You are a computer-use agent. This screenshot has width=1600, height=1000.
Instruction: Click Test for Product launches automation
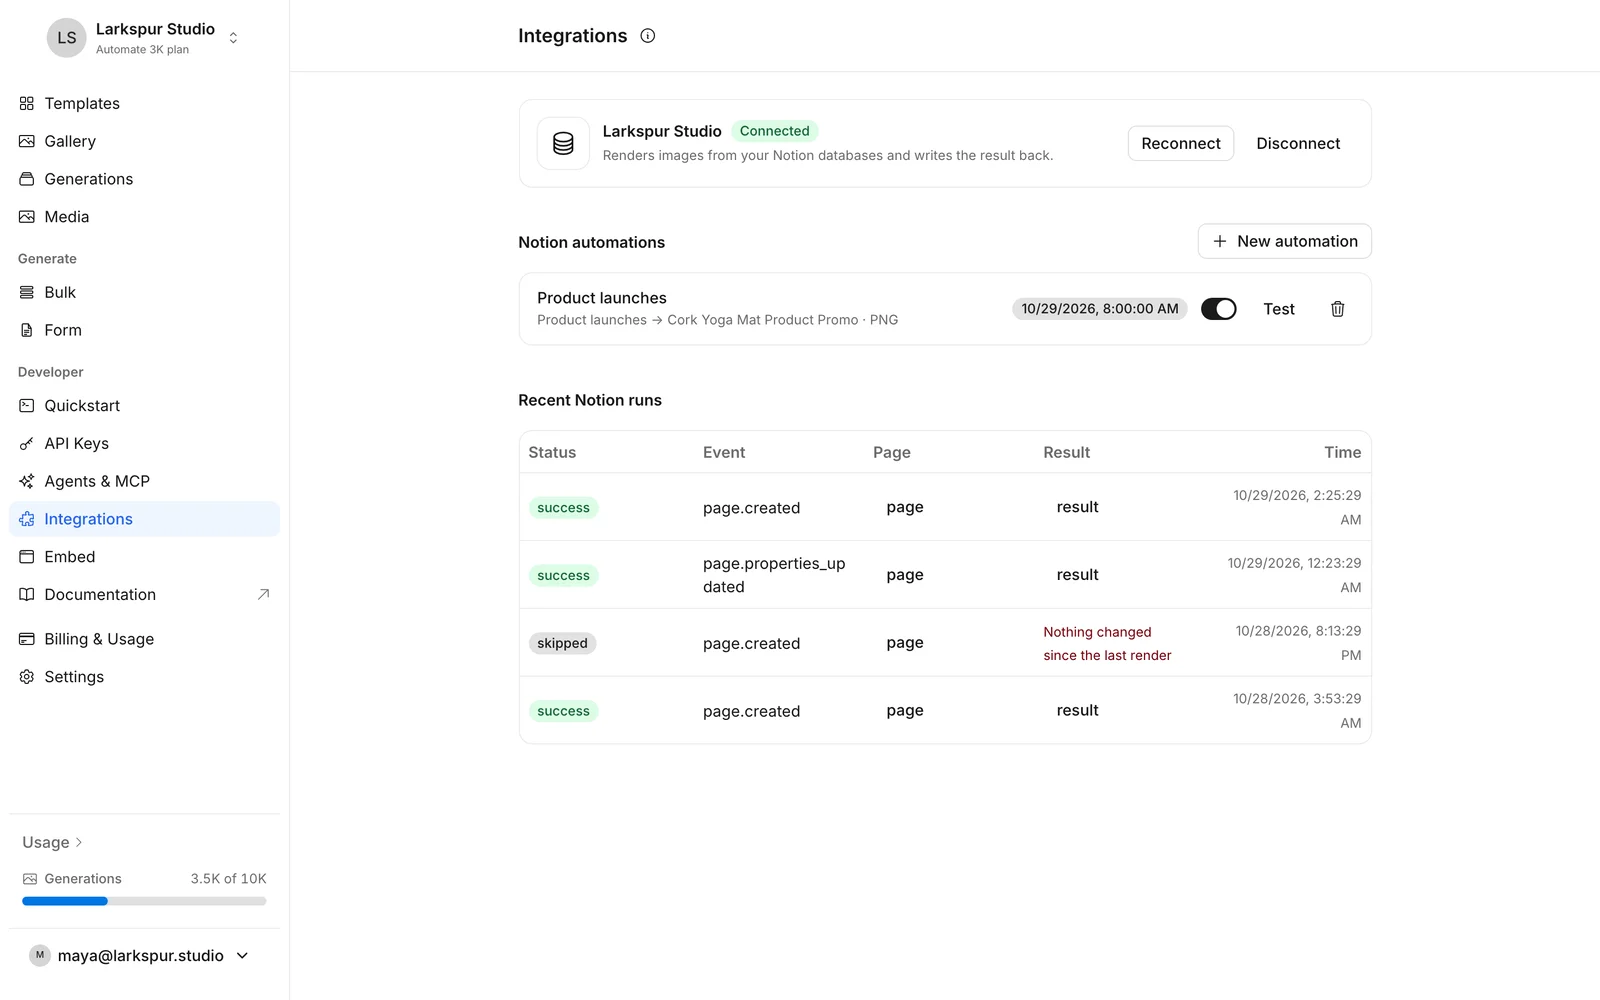[1279, 309]
